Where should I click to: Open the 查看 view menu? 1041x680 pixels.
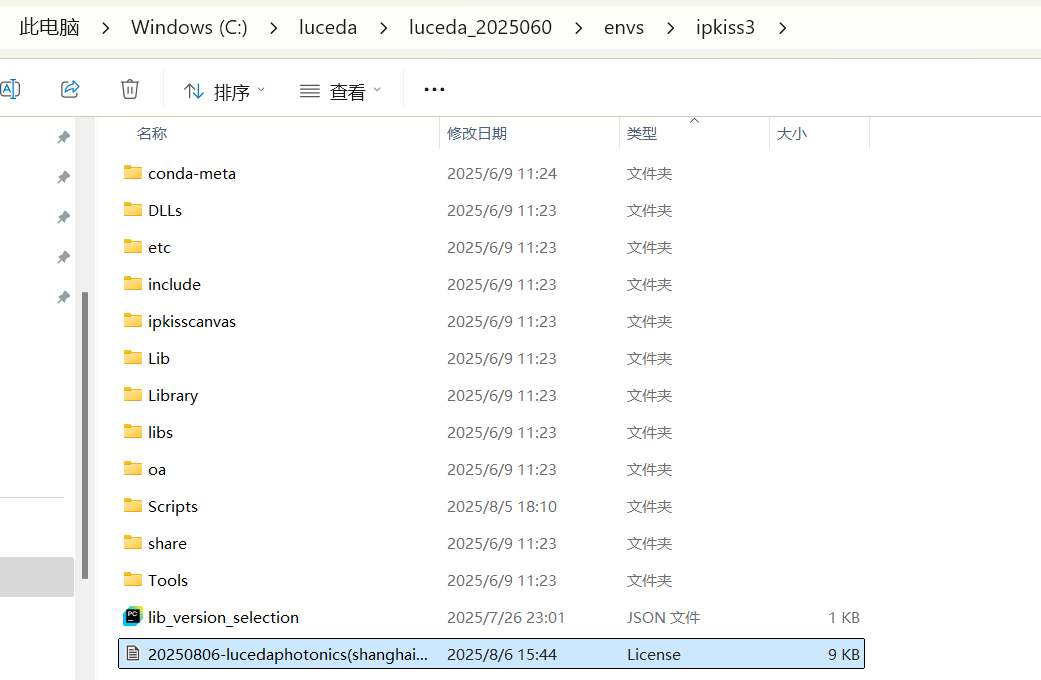[340, 91]
